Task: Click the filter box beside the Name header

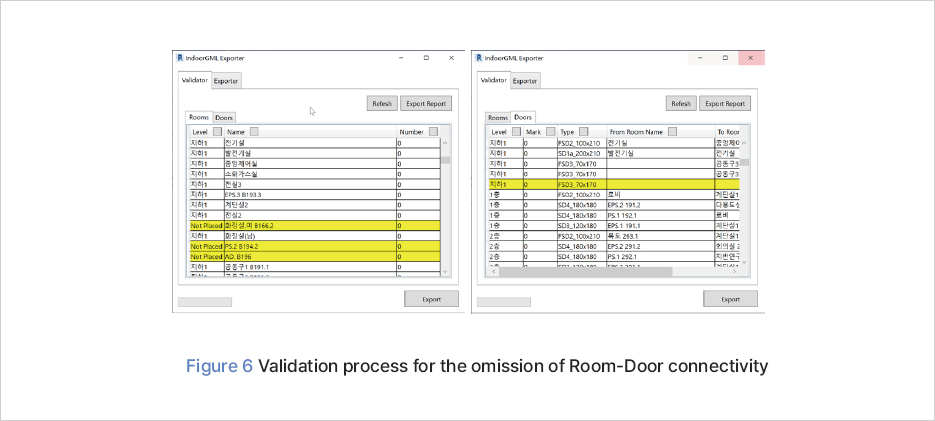Action: pos(254,131)
